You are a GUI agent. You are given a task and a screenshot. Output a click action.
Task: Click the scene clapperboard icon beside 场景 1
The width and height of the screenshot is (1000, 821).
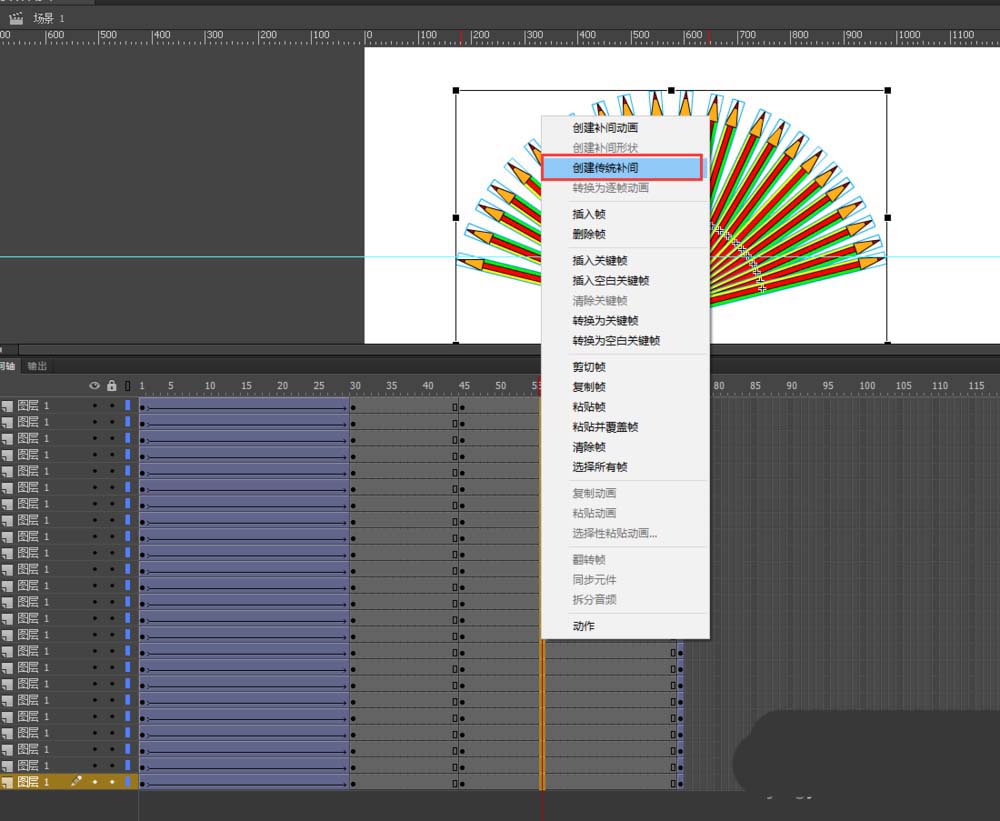tap(15, 18)
